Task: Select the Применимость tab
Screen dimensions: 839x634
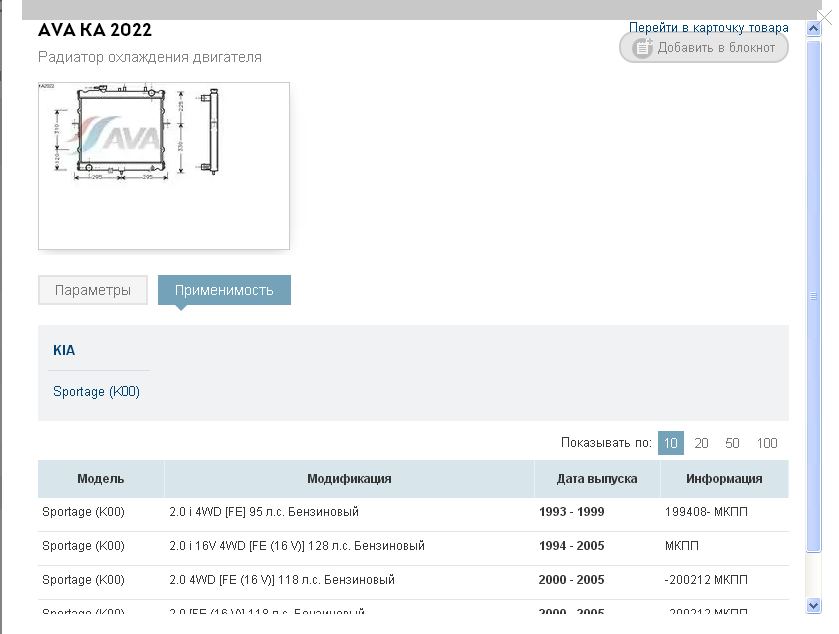Action: click(224, 290)
